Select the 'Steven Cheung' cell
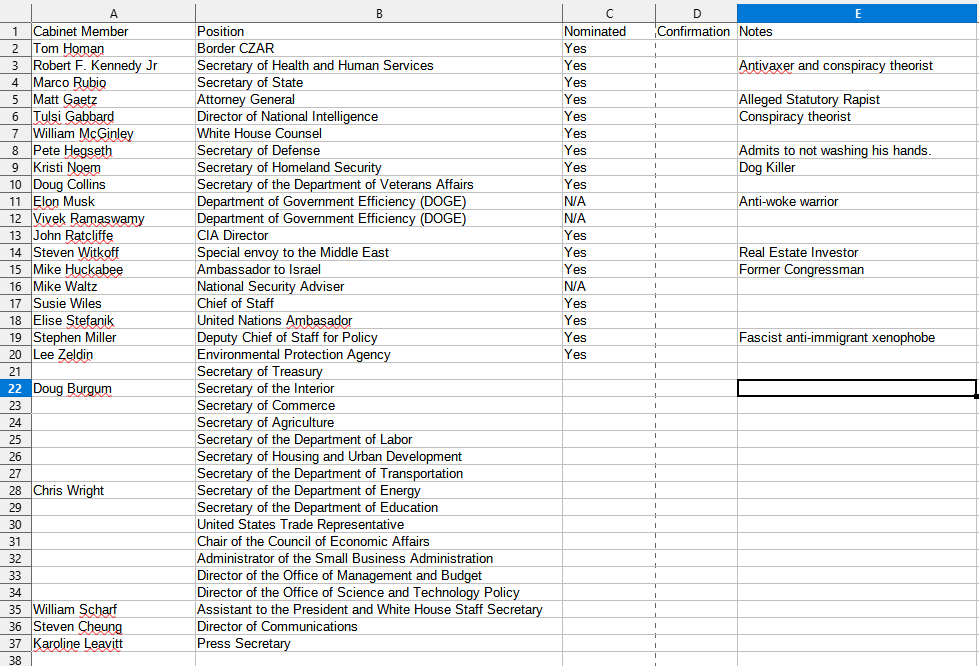 [113, 627]
